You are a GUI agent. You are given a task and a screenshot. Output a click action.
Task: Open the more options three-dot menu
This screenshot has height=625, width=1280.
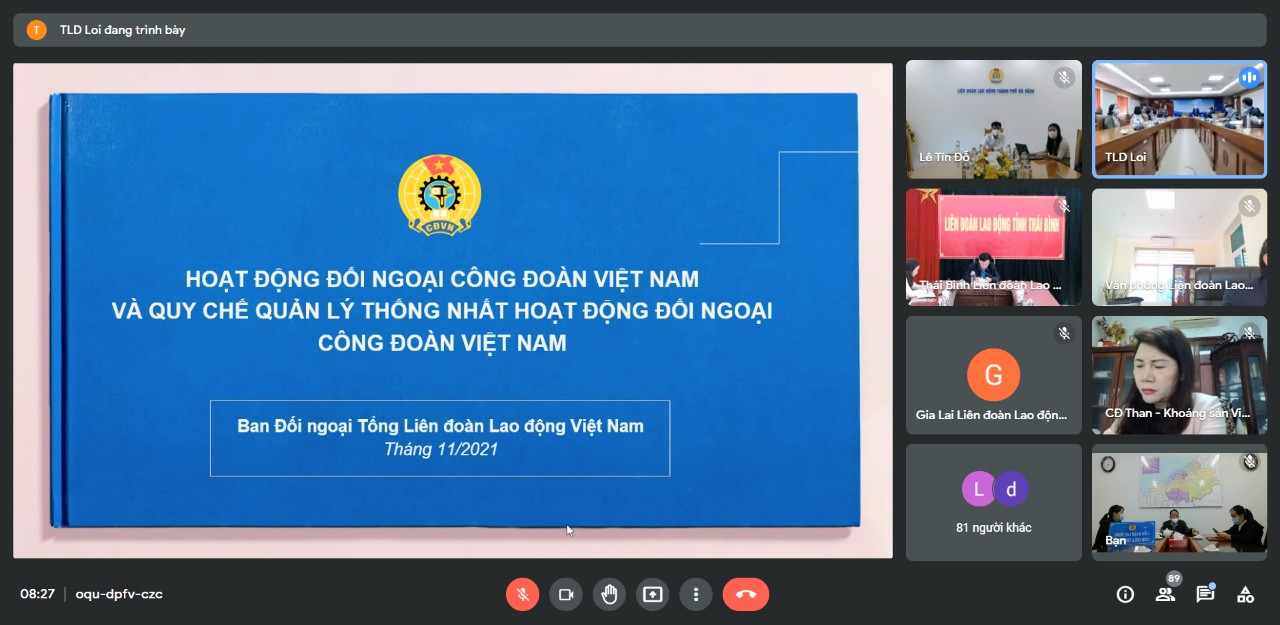point(695,594)
